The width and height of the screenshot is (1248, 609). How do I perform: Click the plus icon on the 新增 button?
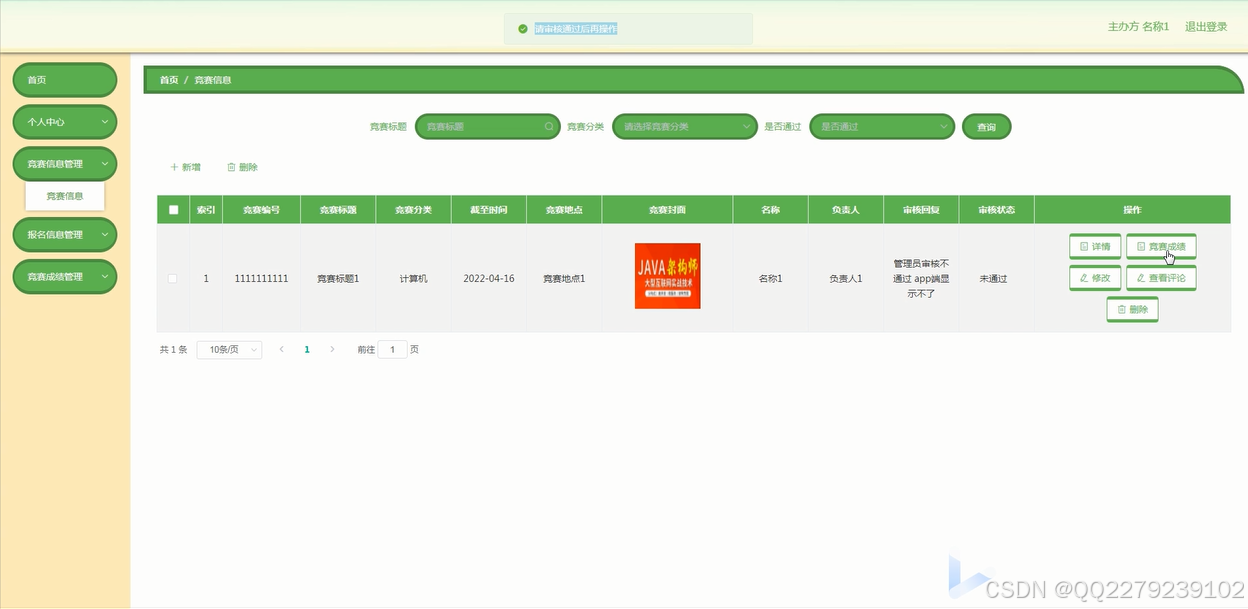pyautogui.click(x=176, y=167)
